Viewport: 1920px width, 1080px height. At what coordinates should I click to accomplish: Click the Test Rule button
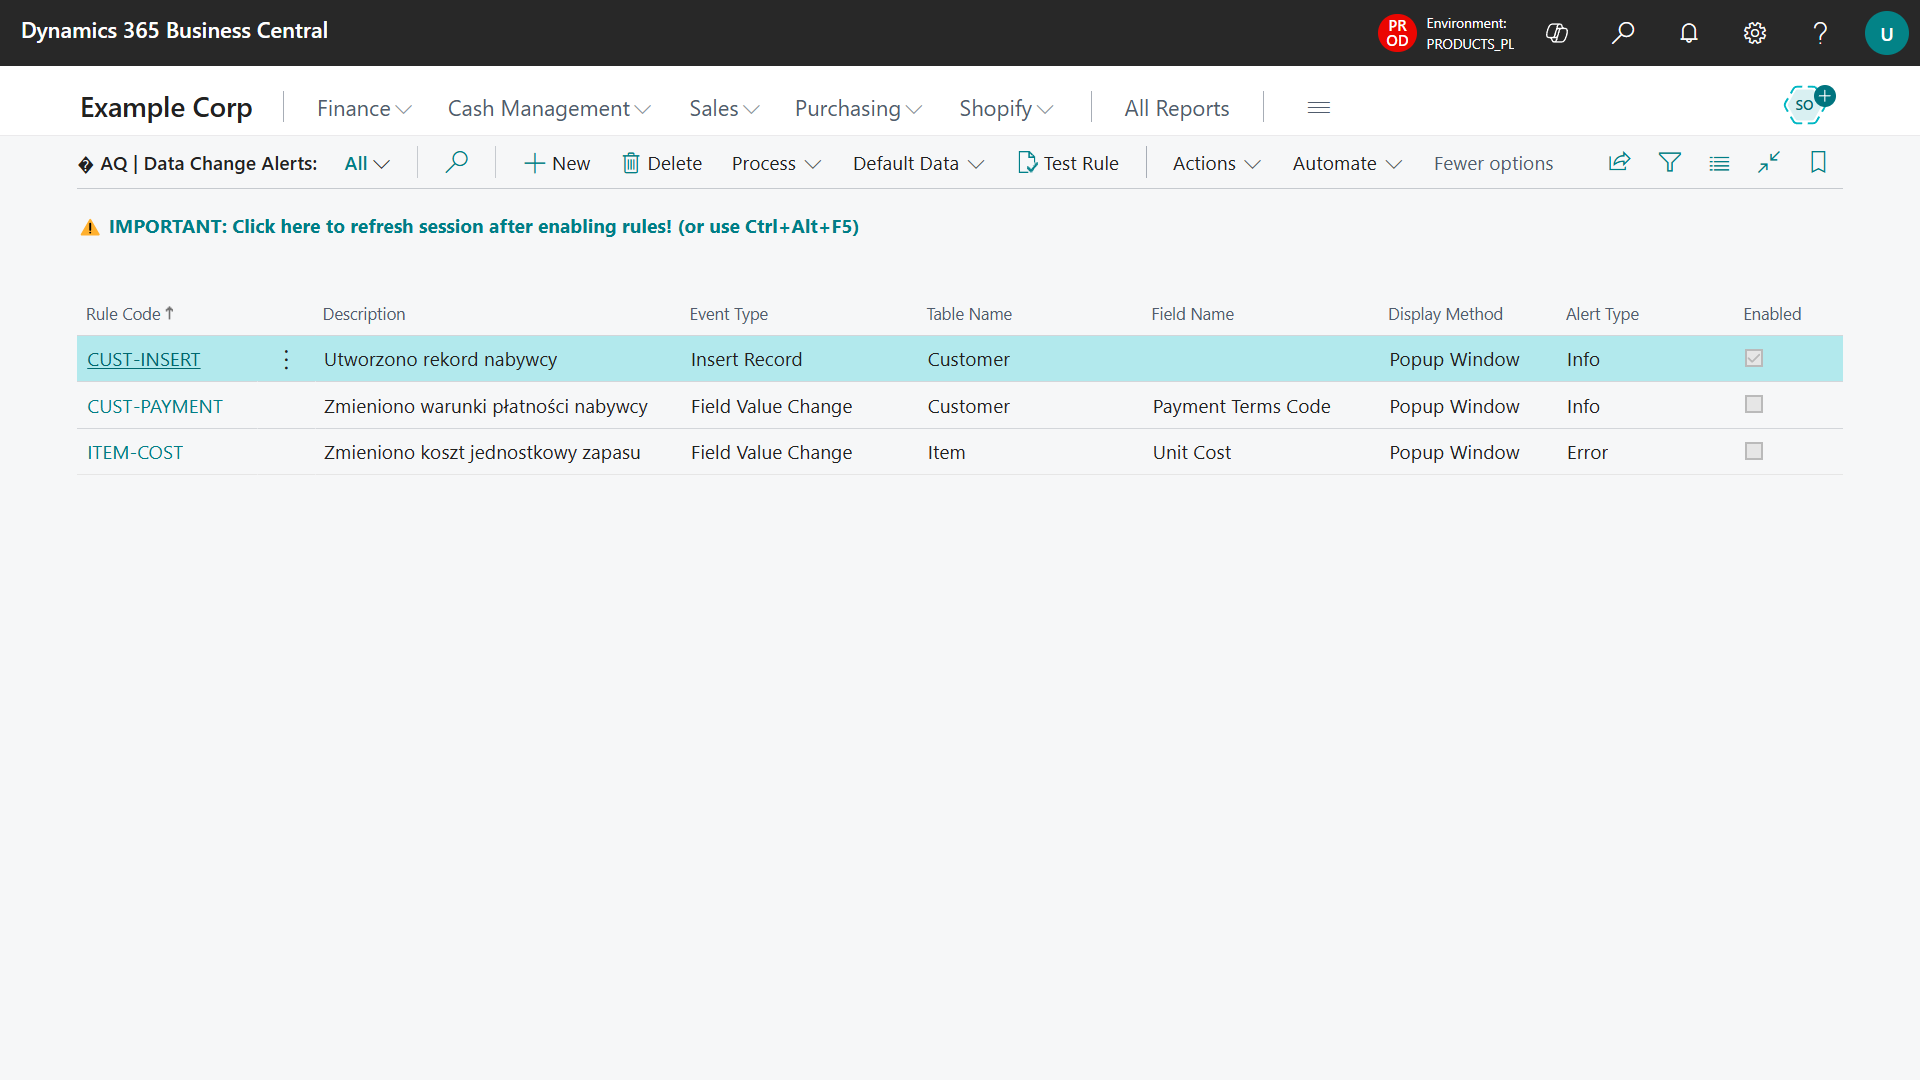[1068, 164]
